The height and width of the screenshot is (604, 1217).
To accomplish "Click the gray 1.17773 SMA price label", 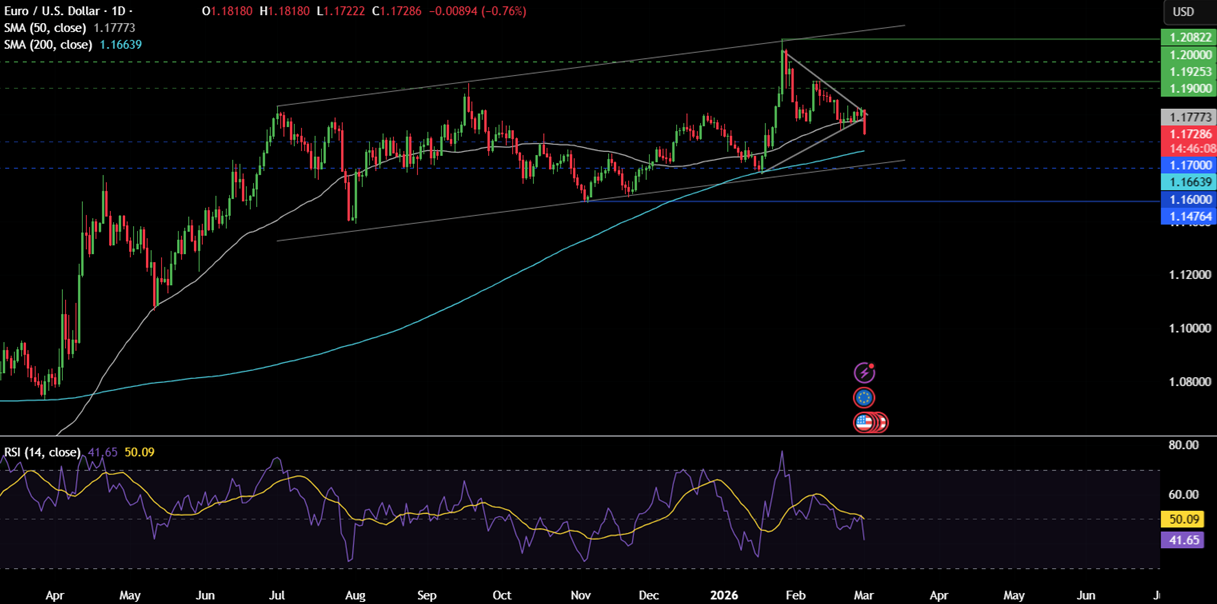I will pyautogui.click(x=1186, y=117).
